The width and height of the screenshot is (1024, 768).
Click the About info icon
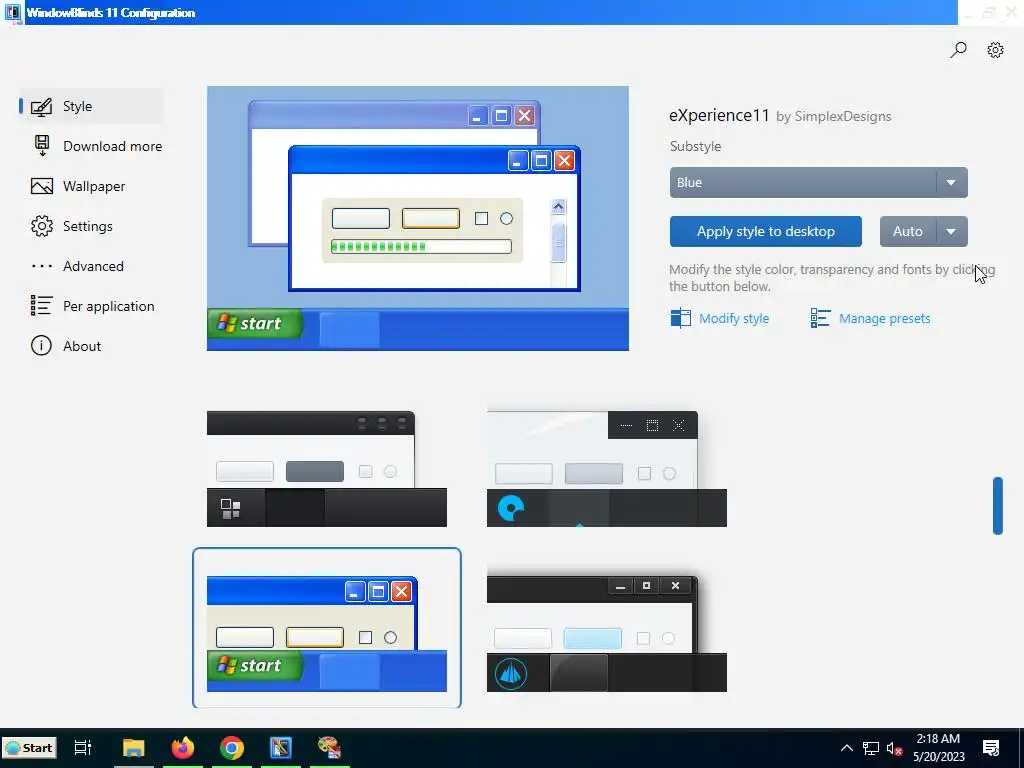pos(41,345)
